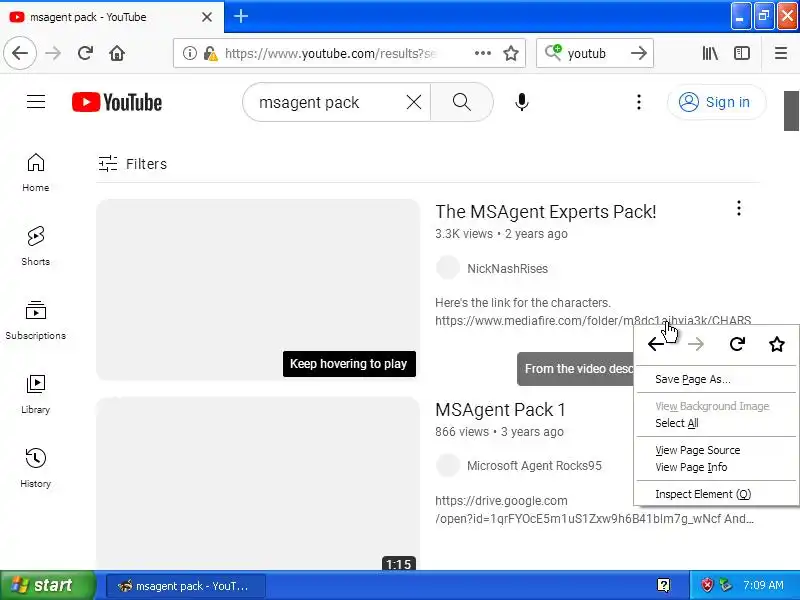
Task: Open search engine magnifier icon in search box
Action: coord(553,53)
